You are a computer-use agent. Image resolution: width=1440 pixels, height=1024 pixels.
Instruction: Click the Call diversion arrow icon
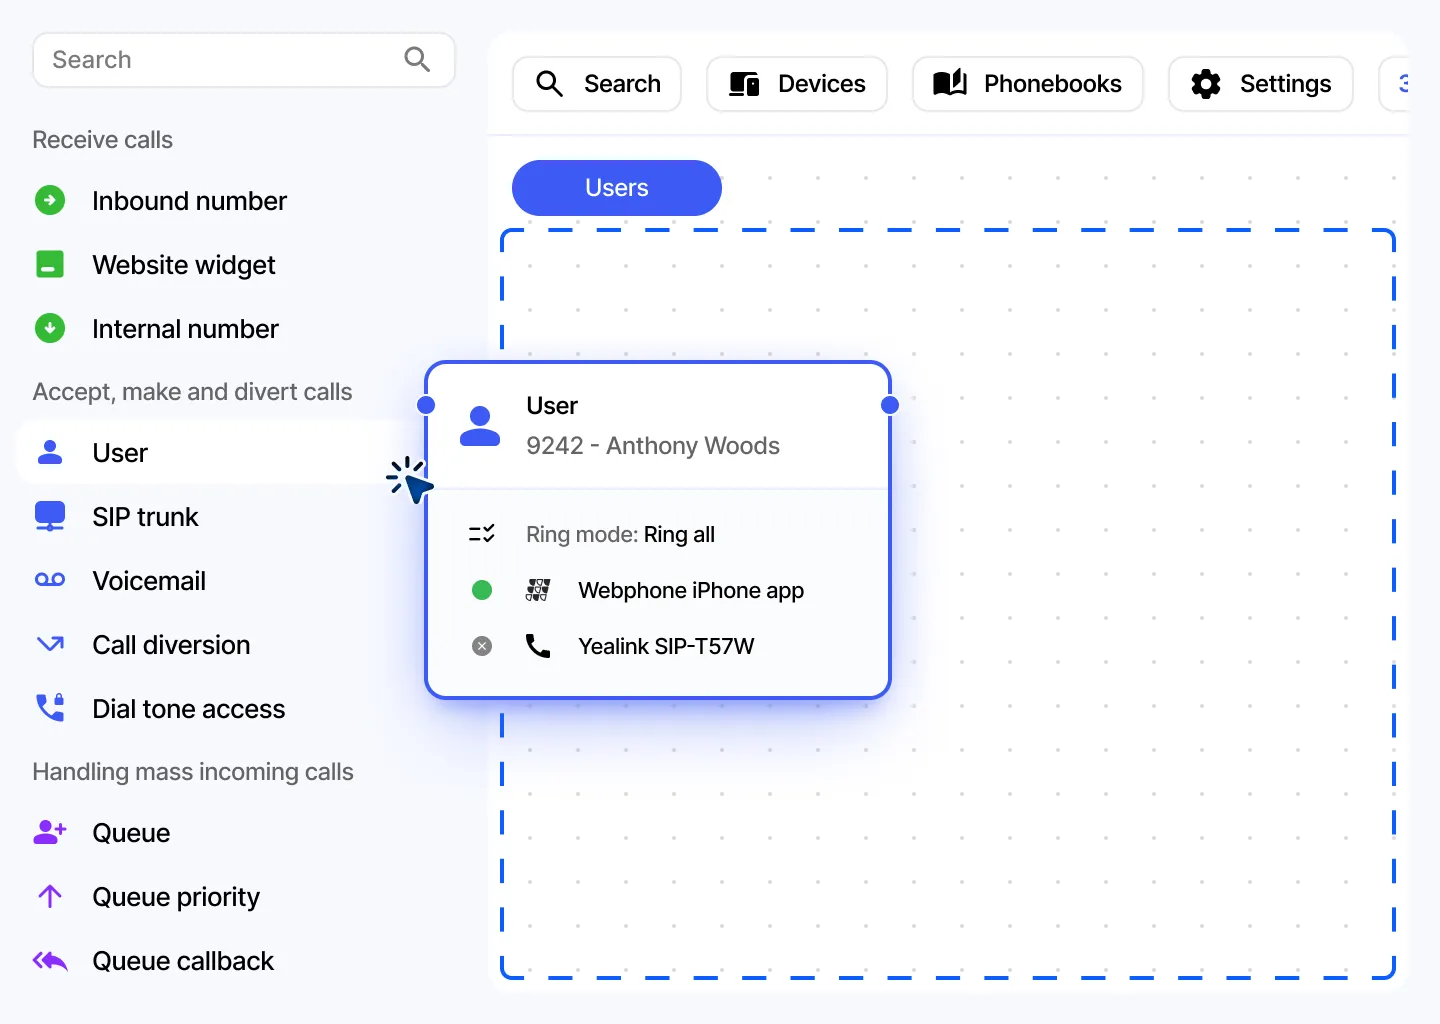(x=50, y=644)
